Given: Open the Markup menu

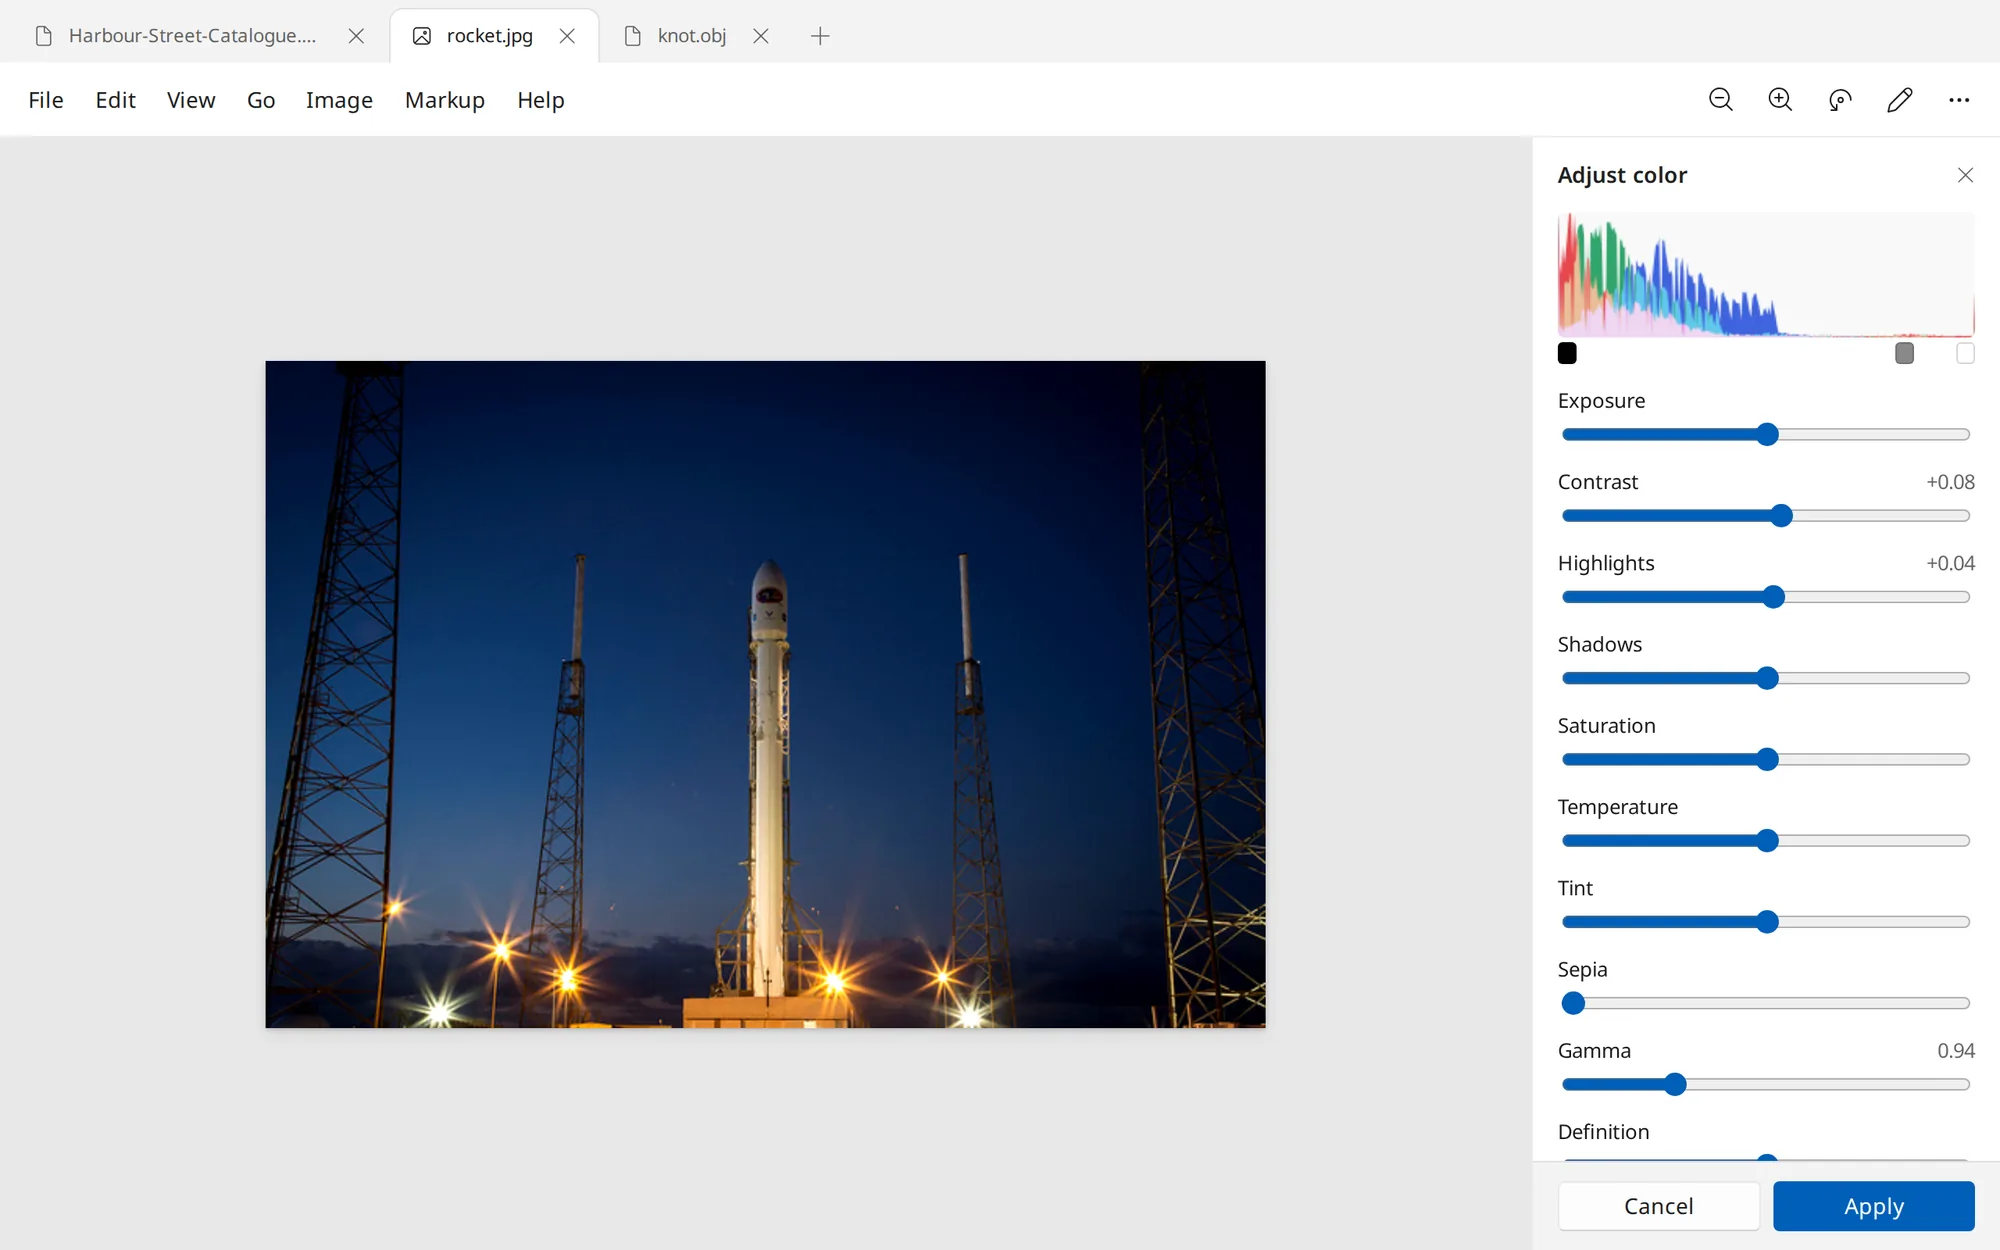Looking at the screenshot, I should [x=445, y=100].
